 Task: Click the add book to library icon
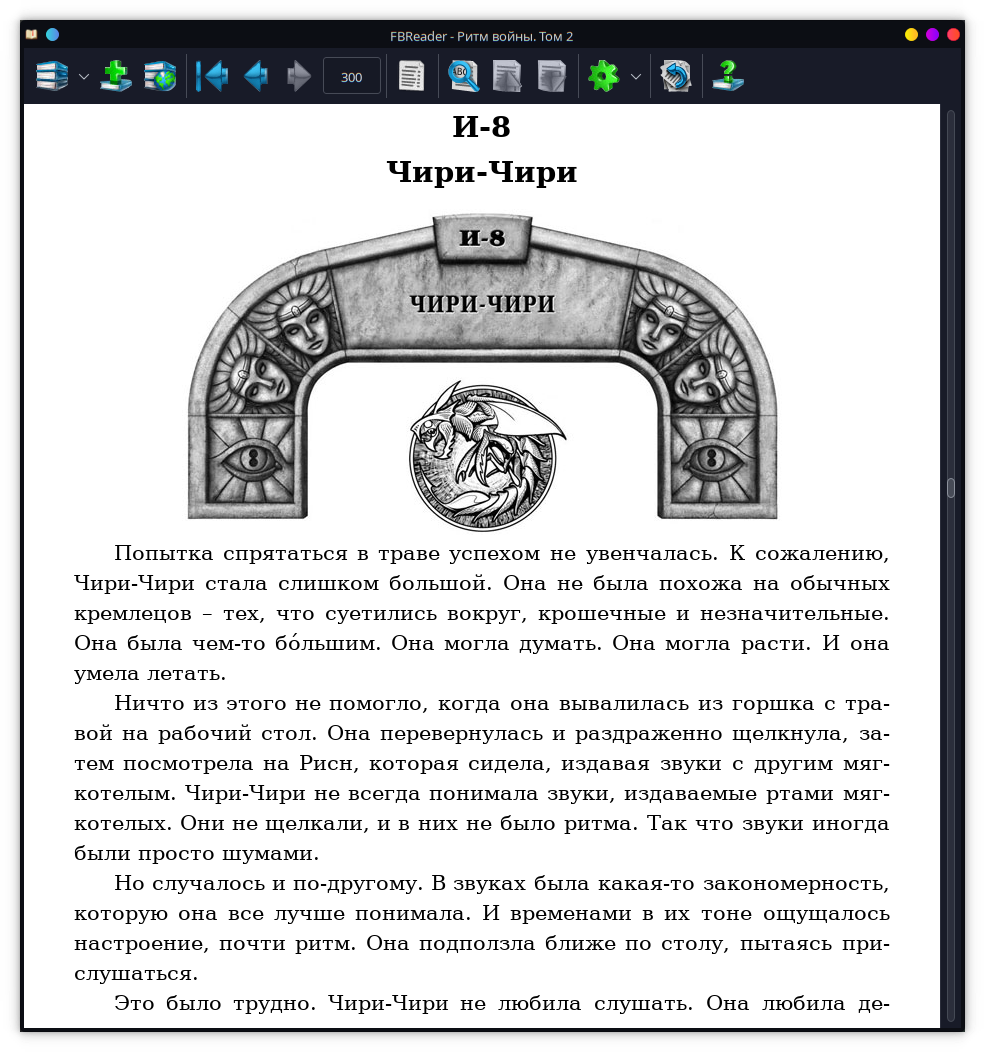116,76
